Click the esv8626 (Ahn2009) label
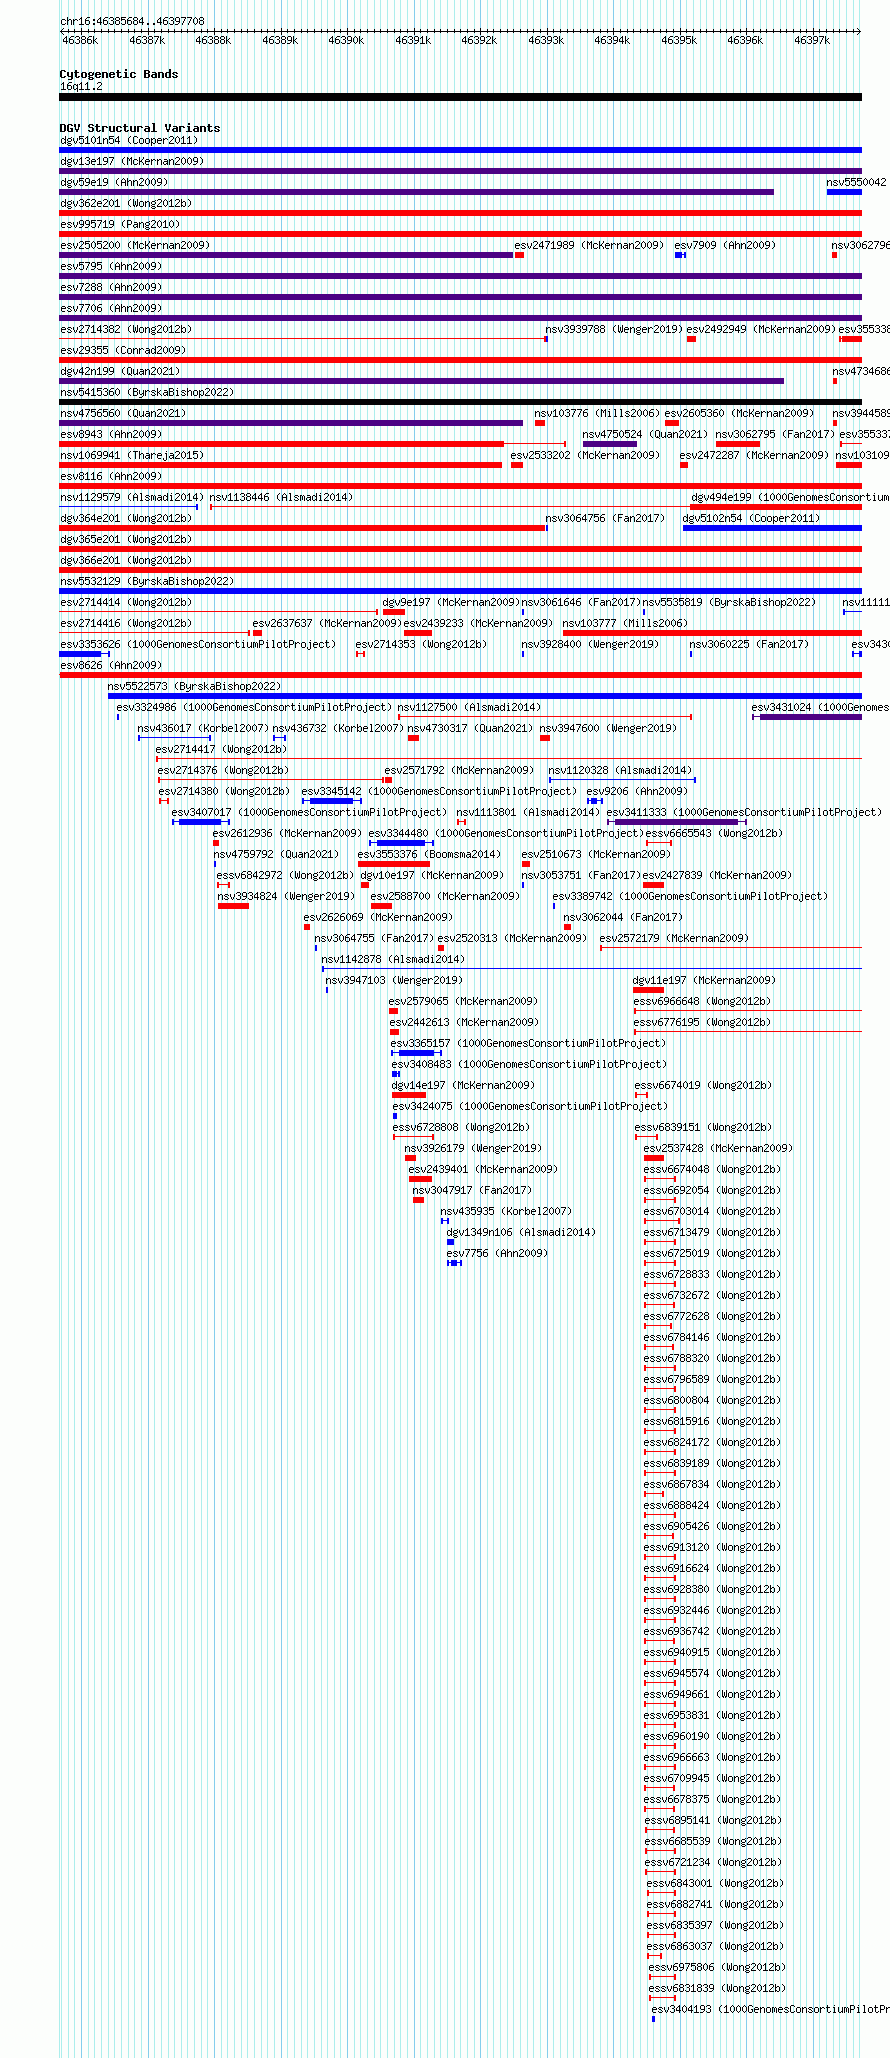The image size is (890, 2058). 111,665
